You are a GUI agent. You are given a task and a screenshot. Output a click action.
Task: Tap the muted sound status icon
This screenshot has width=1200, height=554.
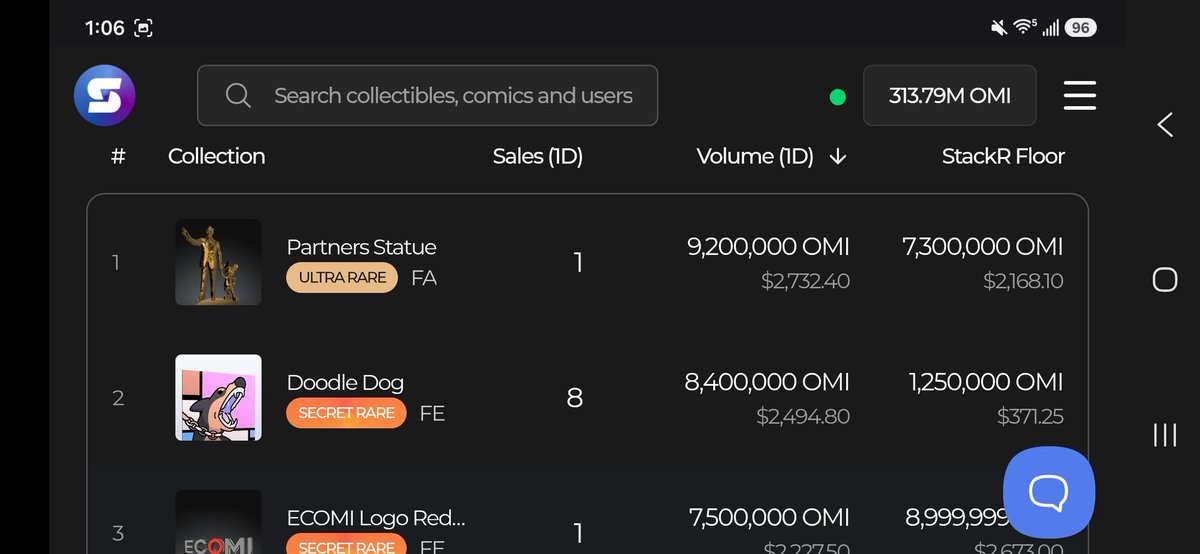tap(999, 28)
